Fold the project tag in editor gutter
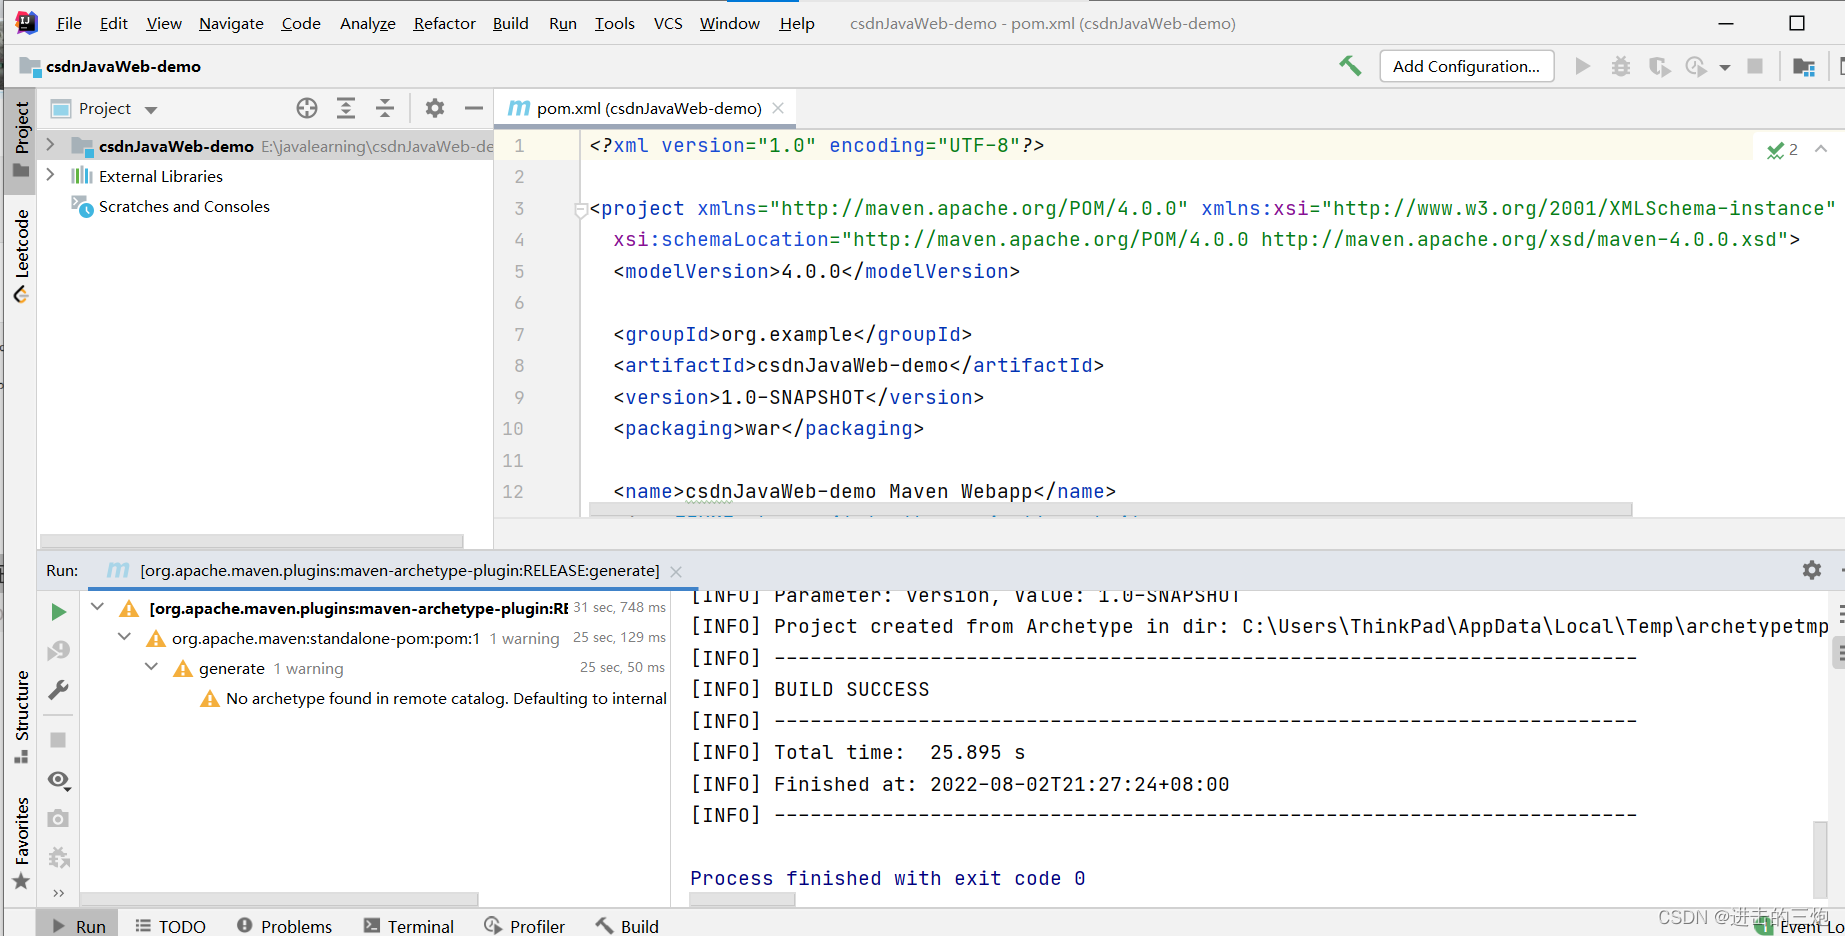 click(x=581, y=210)
